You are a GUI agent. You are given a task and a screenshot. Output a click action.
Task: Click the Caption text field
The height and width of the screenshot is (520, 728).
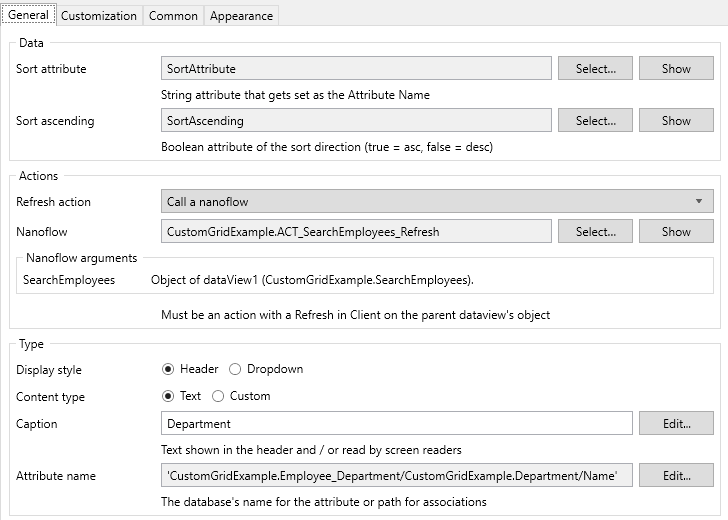click(396, 424)
